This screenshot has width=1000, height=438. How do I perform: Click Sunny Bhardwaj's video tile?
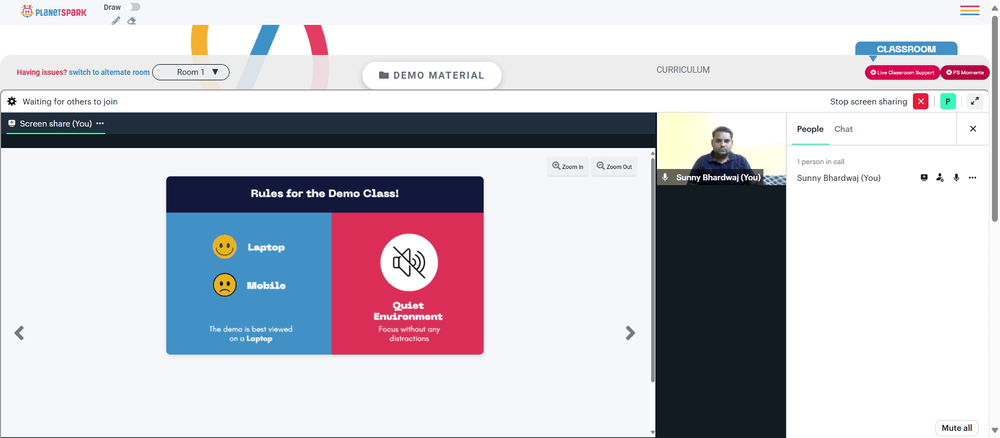[721, 149]
